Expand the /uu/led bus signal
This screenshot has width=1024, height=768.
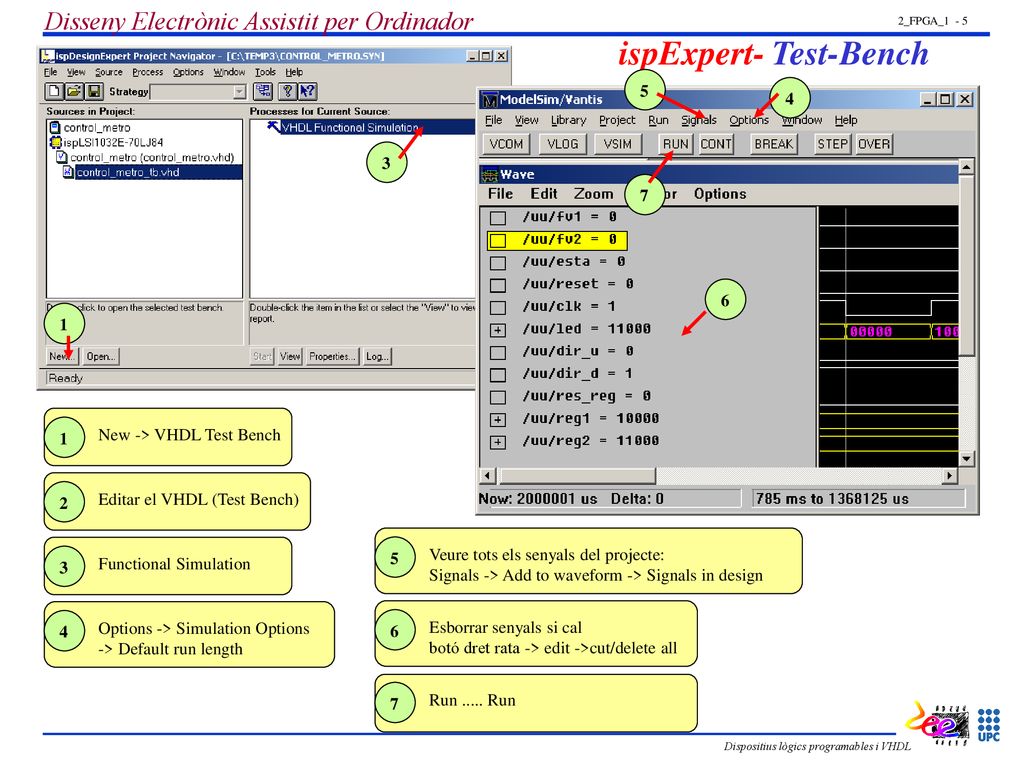click(498, 330)
